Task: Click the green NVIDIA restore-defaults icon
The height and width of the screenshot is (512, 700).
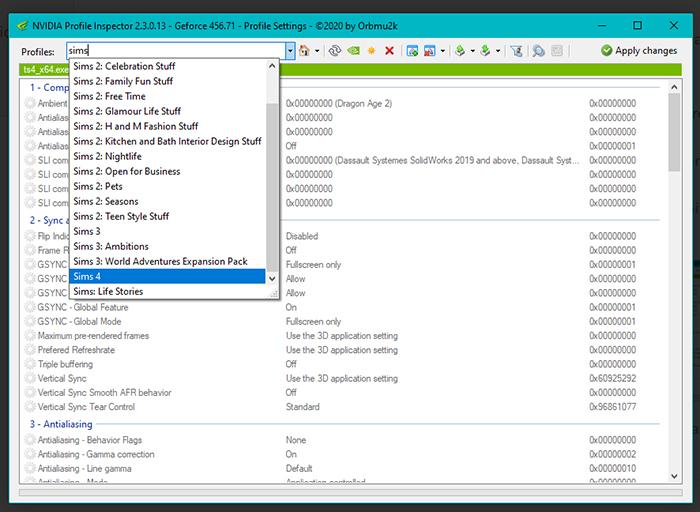Action: (x=353, y=50)
